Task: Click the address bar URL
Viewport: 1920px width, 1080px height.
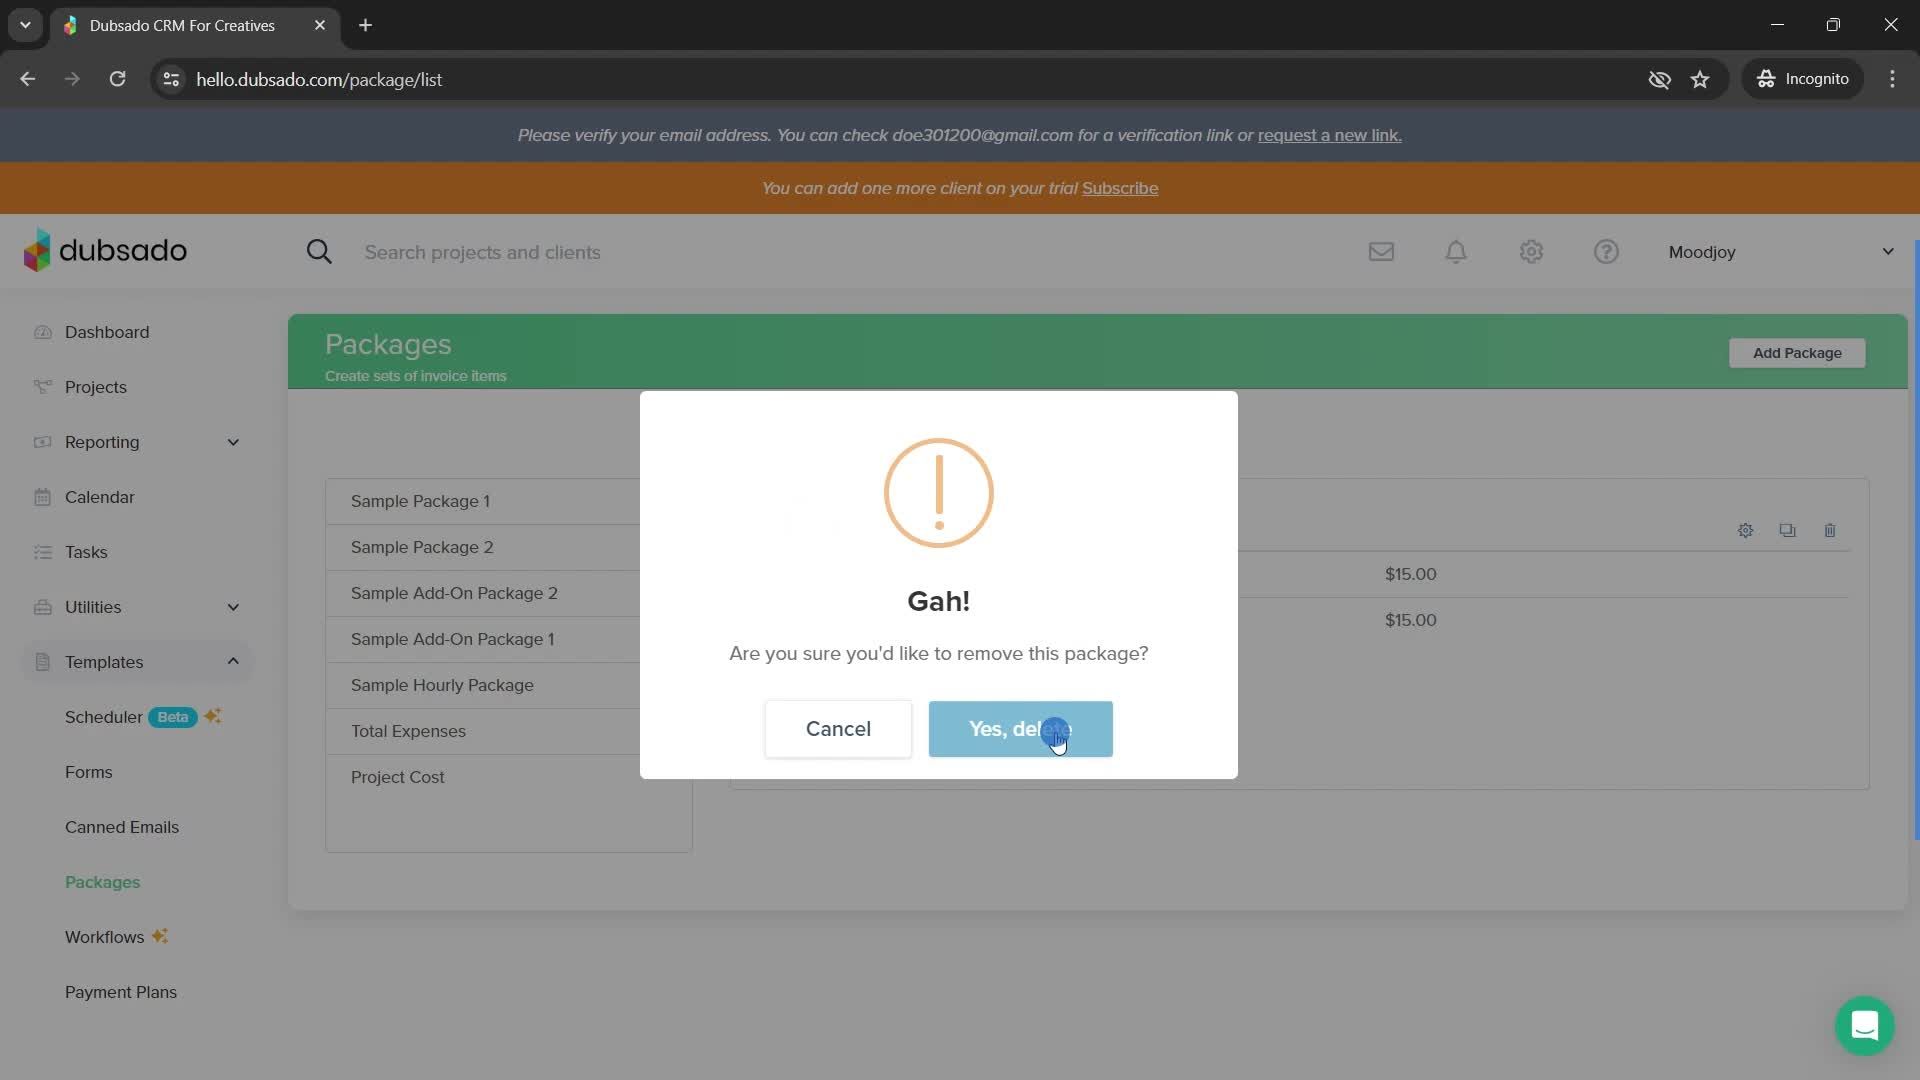Action: pyautogui.click(x=319, y=79)
